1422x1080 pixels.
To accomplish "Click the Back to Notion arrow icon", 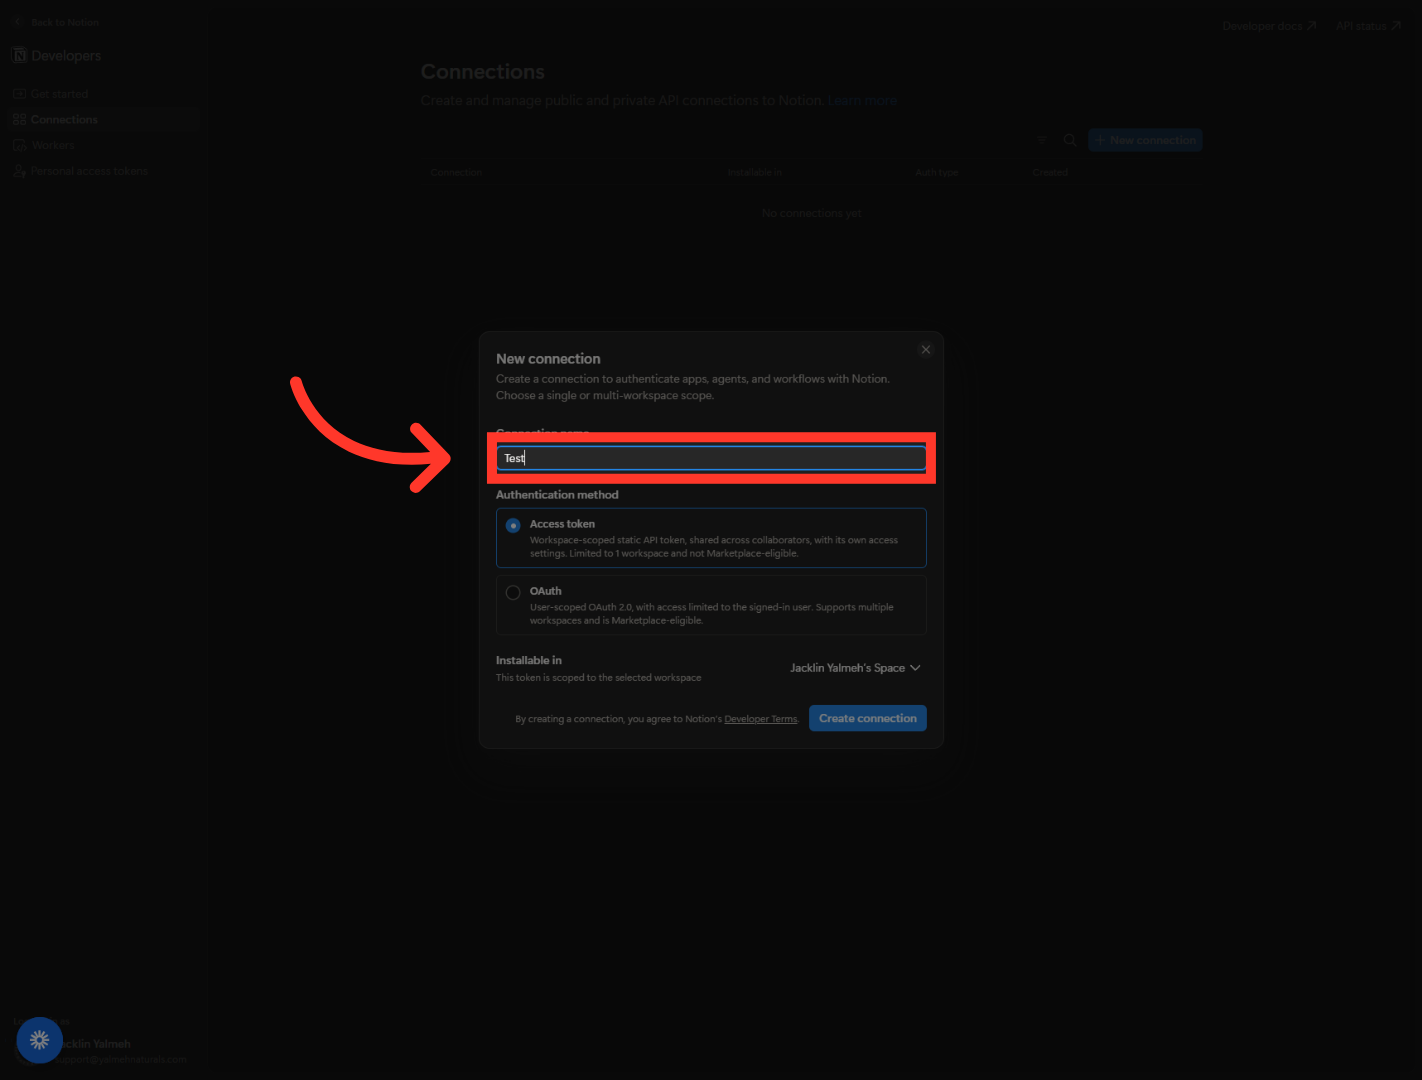I will 18,22.
